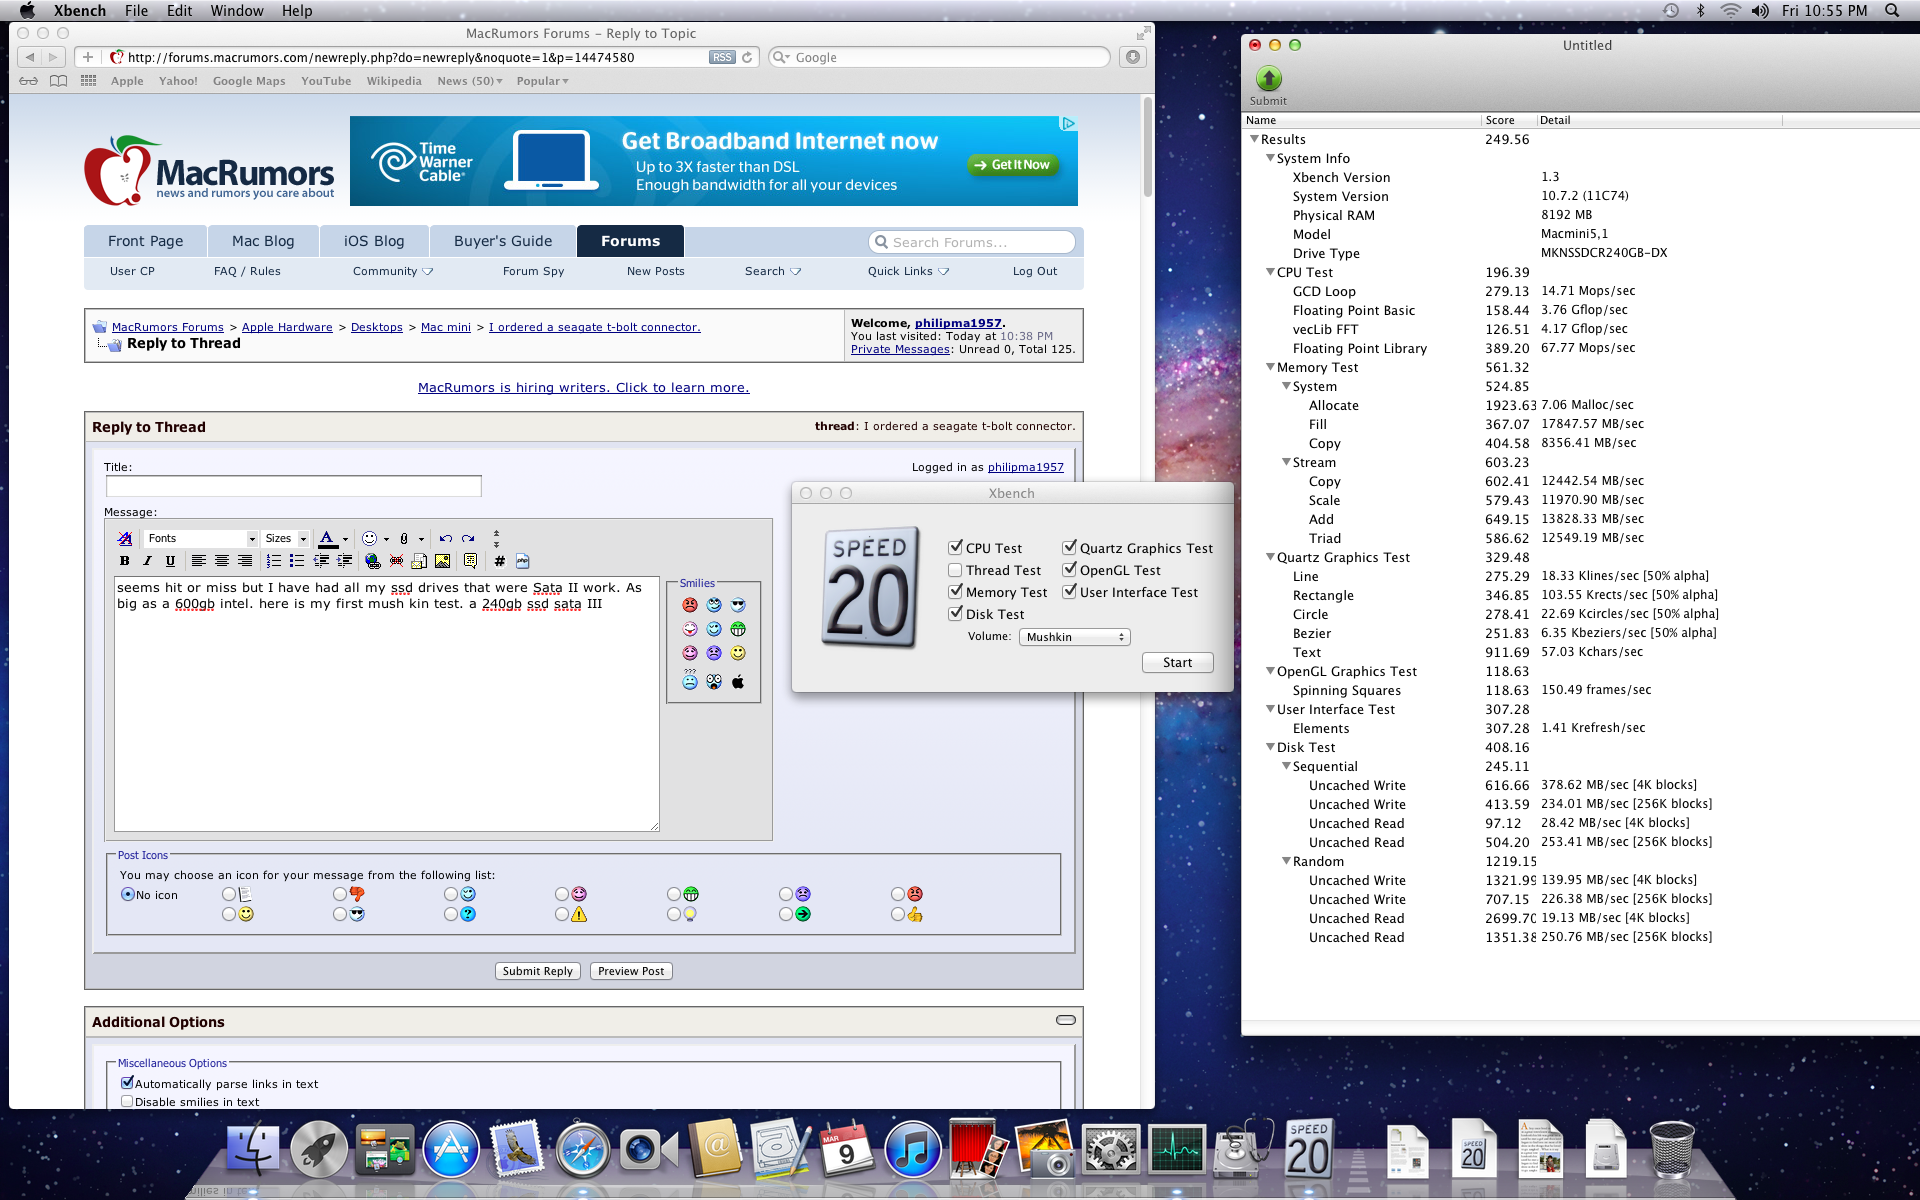1920x1200 pixels.
Task: Select the thumbs-down post icon radio
Action: 340,894
